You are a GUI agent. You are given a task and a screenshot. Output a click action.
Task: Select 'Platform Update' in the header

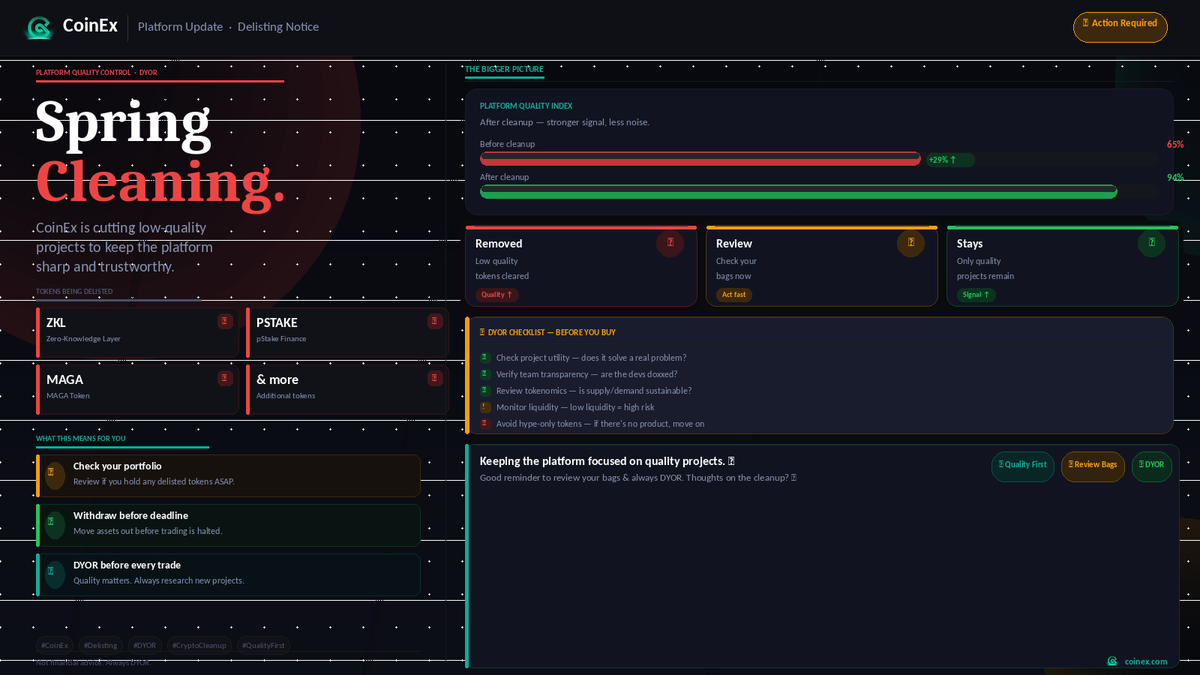click(180, 27)
